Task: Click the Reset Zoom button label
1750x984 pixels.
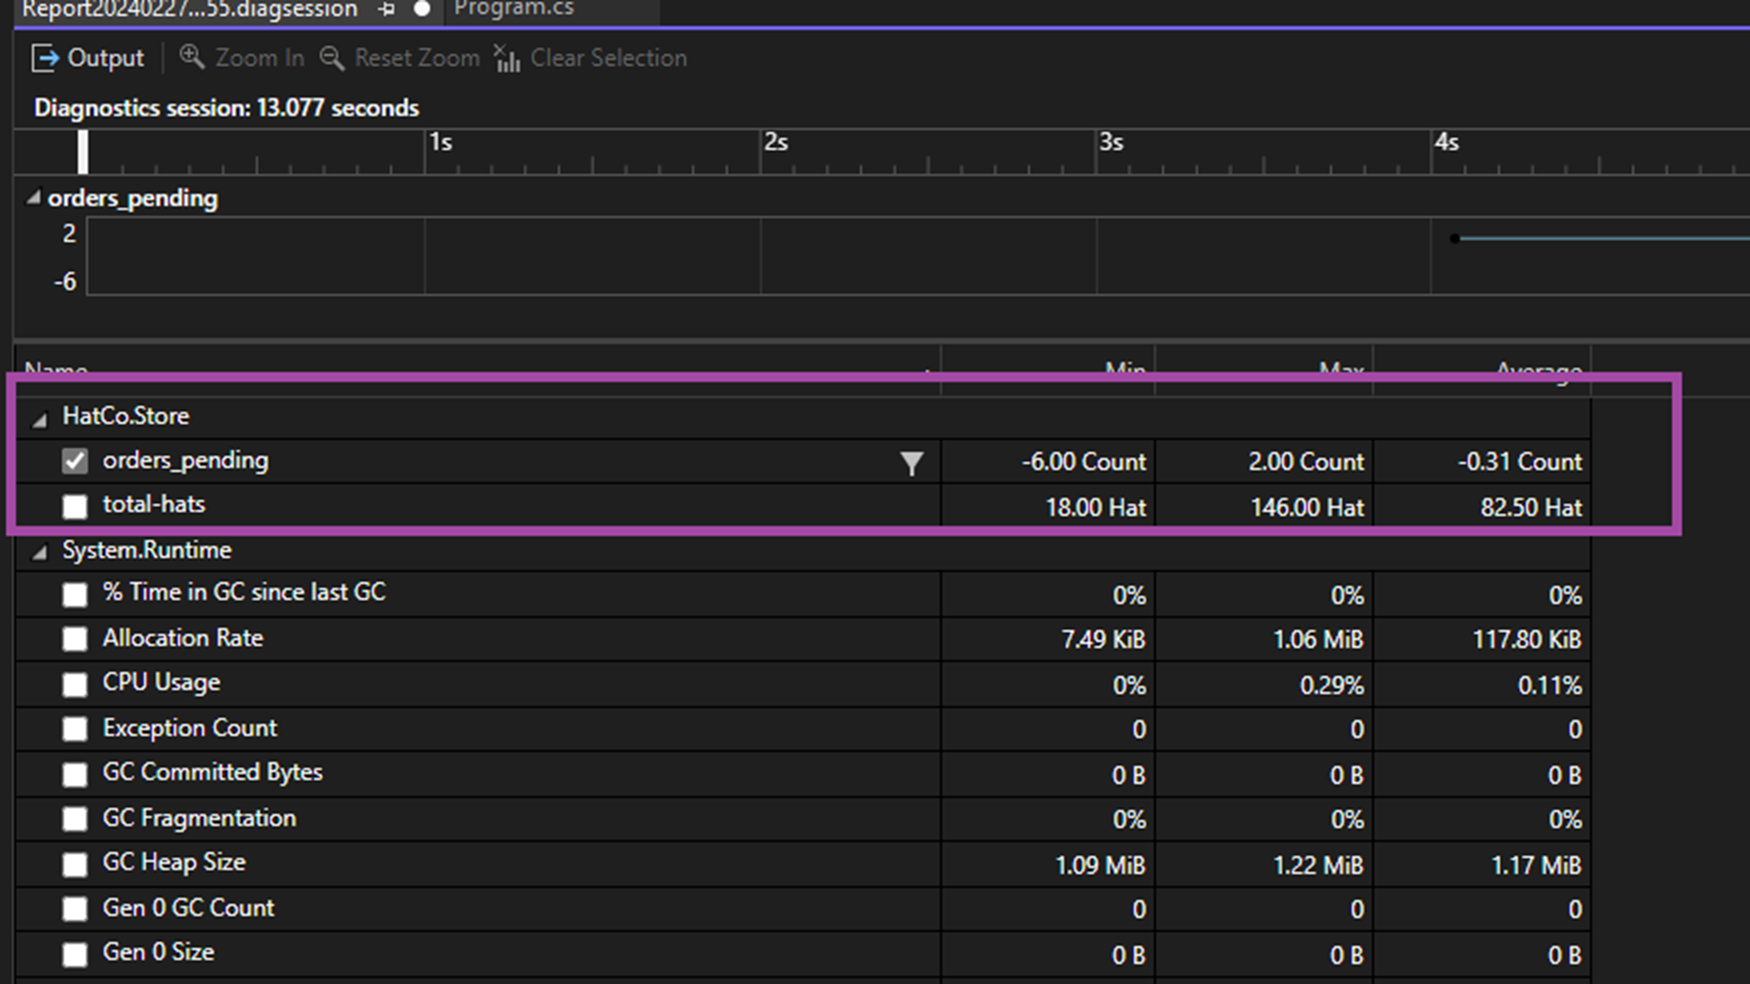Action: (x=417, y=58)
